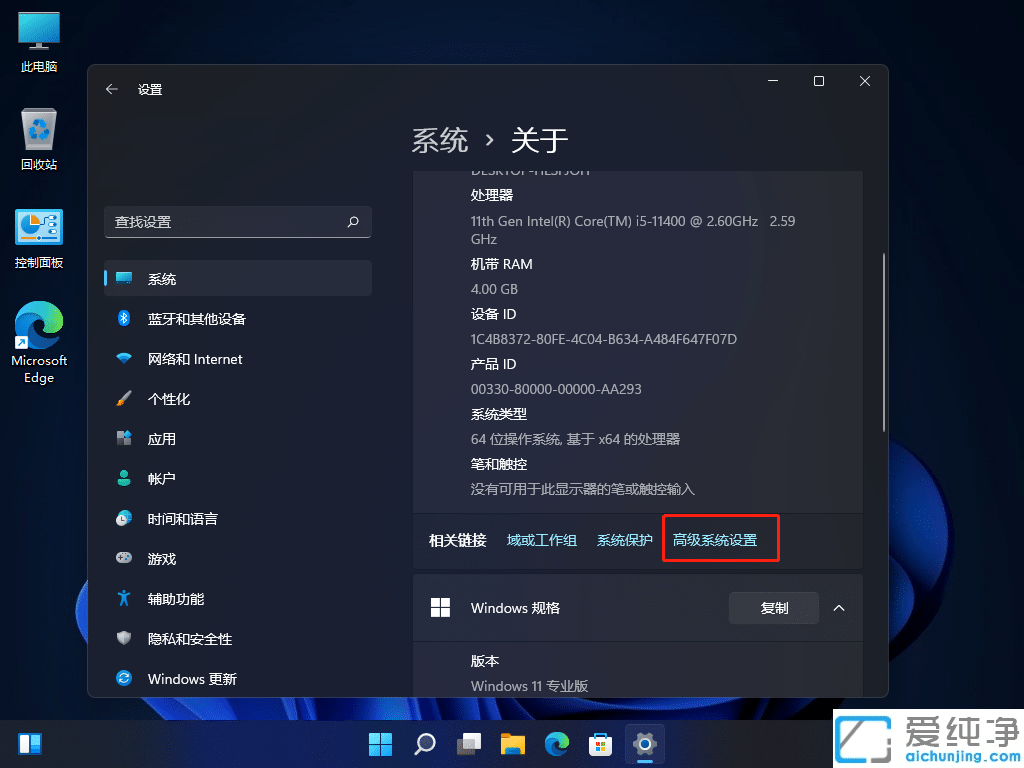Open the 系统保护 link
The height and width of the screenshot is (768, 1024).
click(625, 539)
